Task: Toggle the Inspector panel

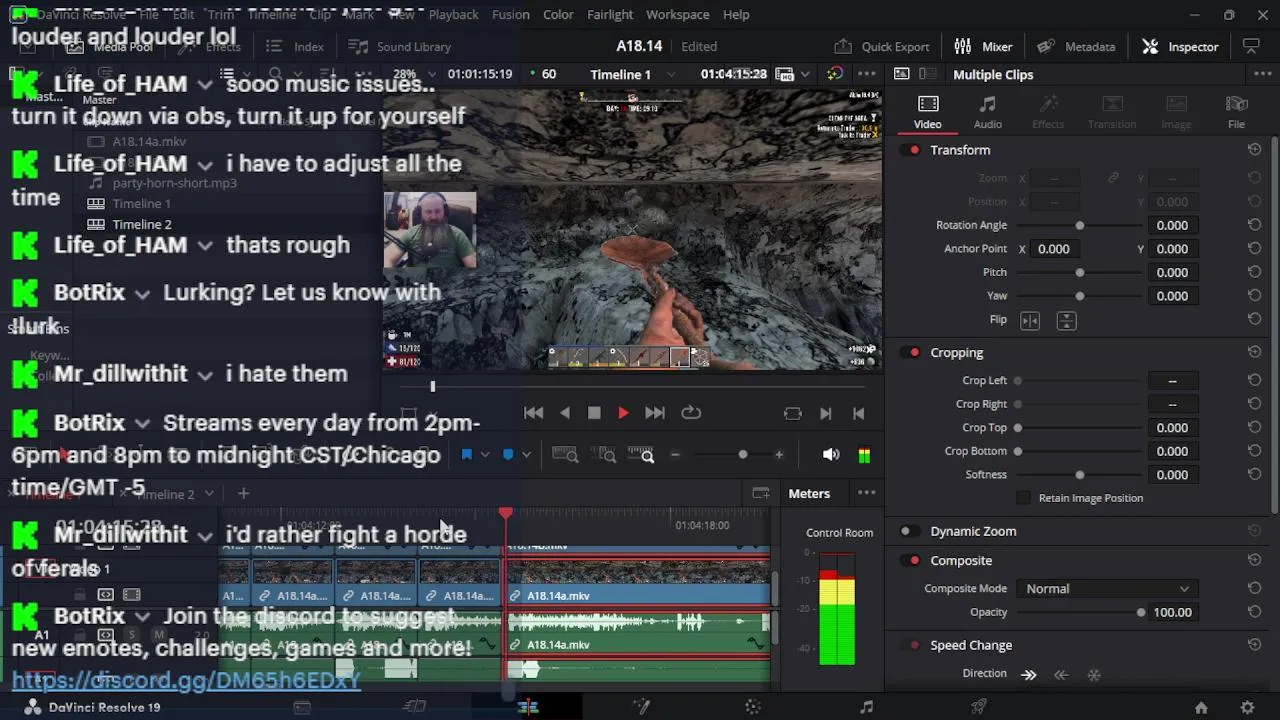Action: coord(1180,46)
